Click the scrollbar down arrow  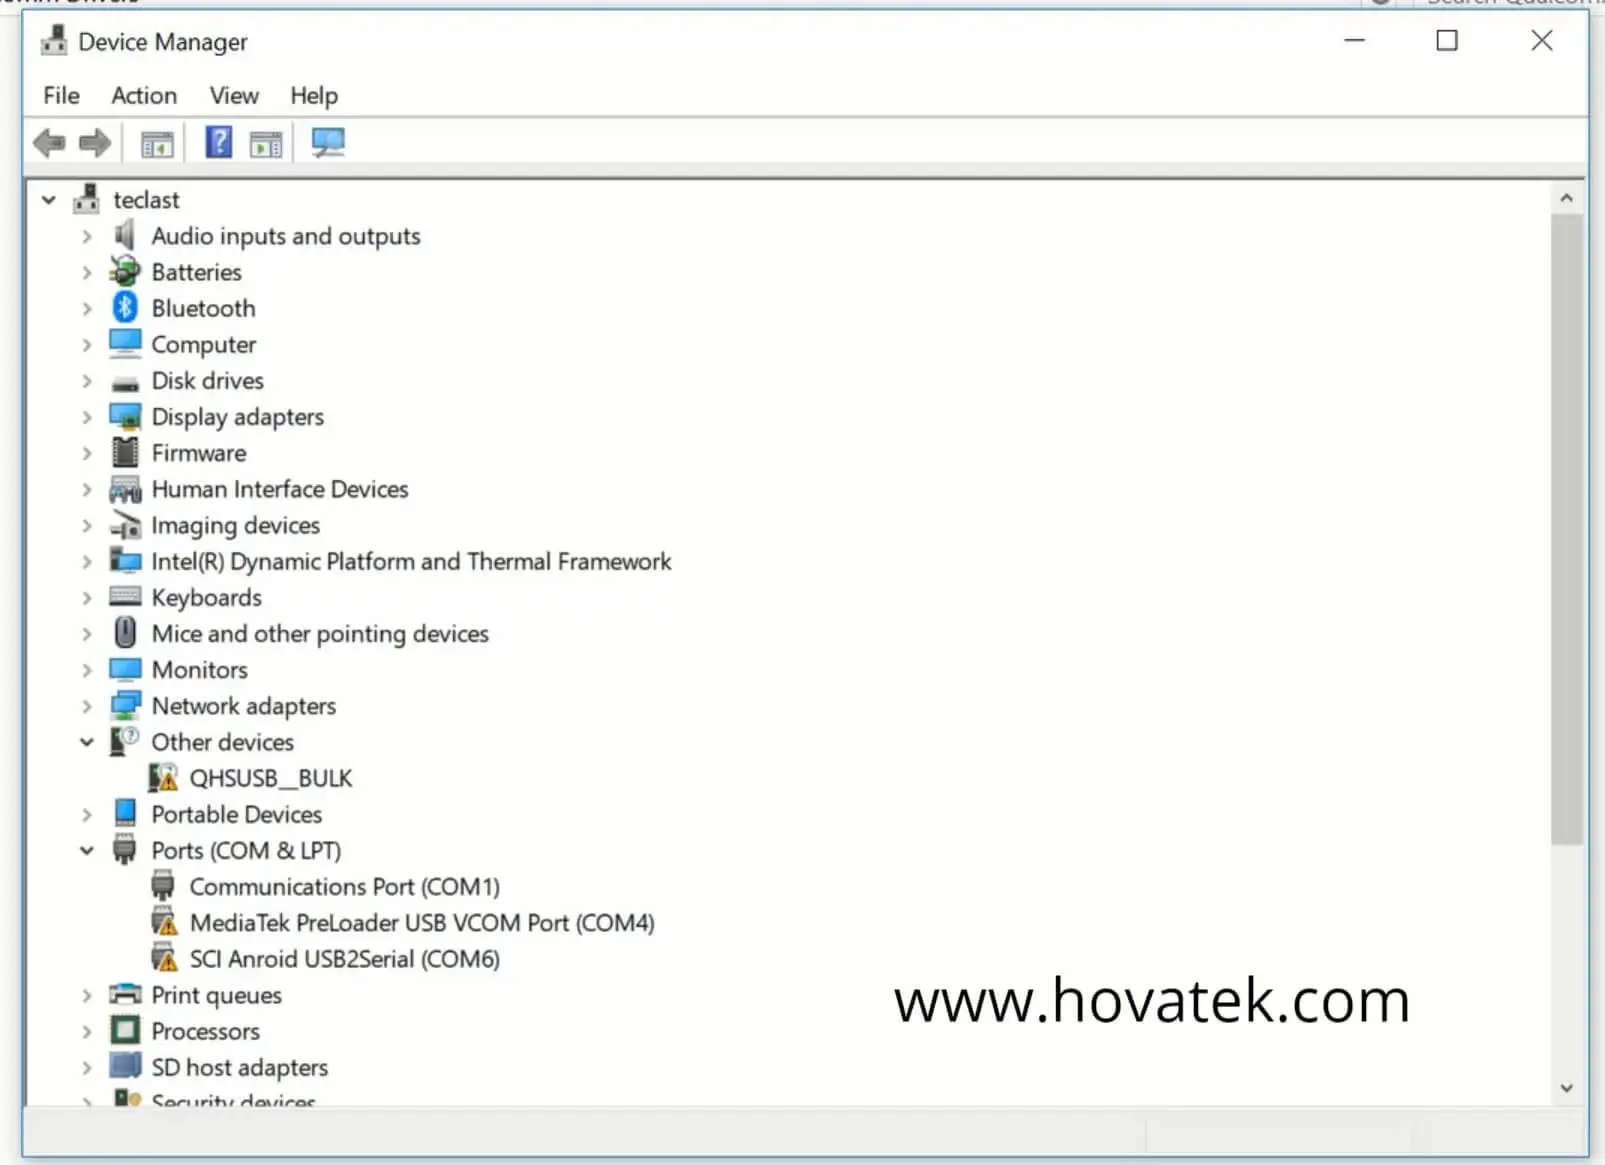[x=1566, y=1088]
